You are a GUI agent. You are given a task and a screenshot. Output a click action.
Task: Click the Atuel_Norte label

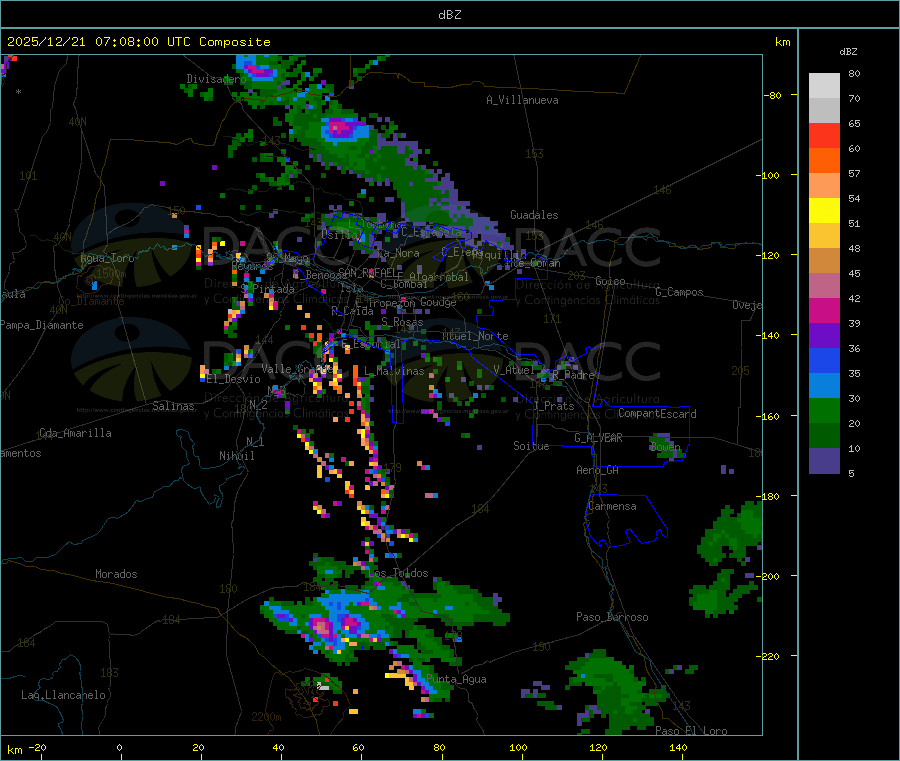point(475,336)
